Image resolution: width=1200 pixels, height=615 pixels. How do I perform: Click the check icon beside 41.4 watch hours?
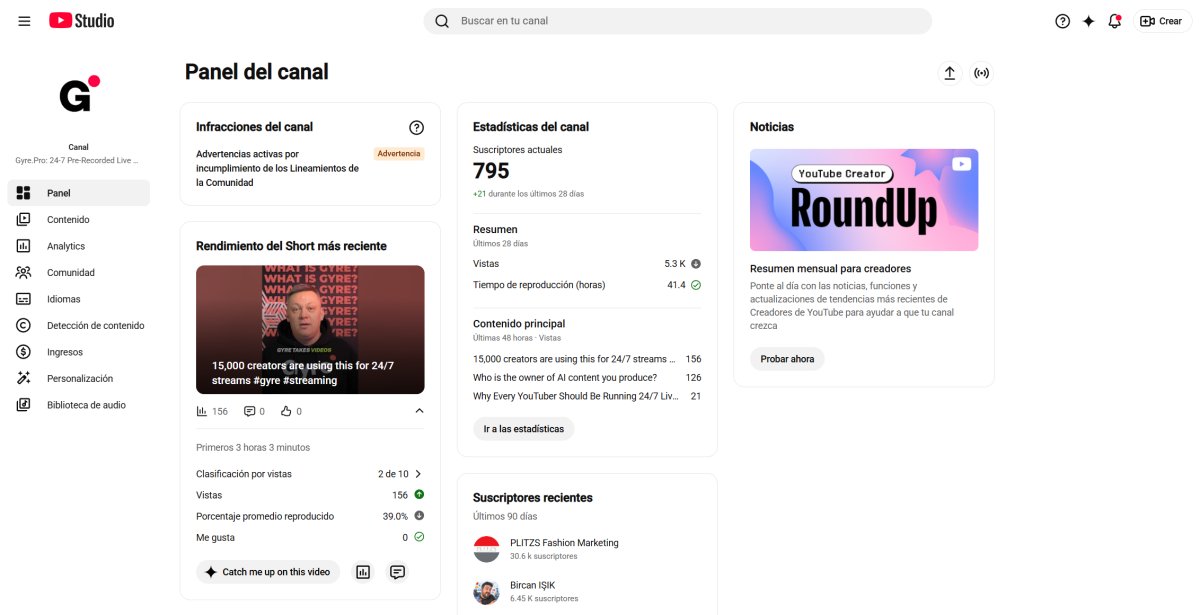[696, 285]
